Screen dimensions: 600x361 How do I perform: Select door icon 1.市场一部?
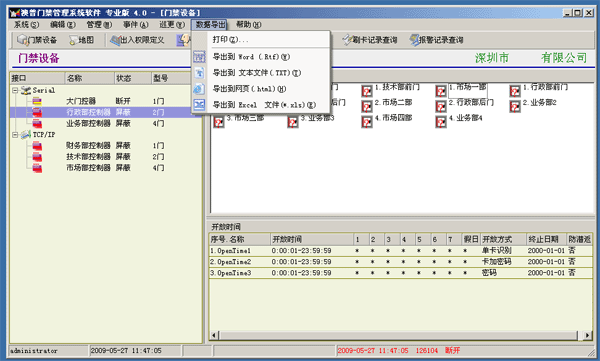click(441, 91)
